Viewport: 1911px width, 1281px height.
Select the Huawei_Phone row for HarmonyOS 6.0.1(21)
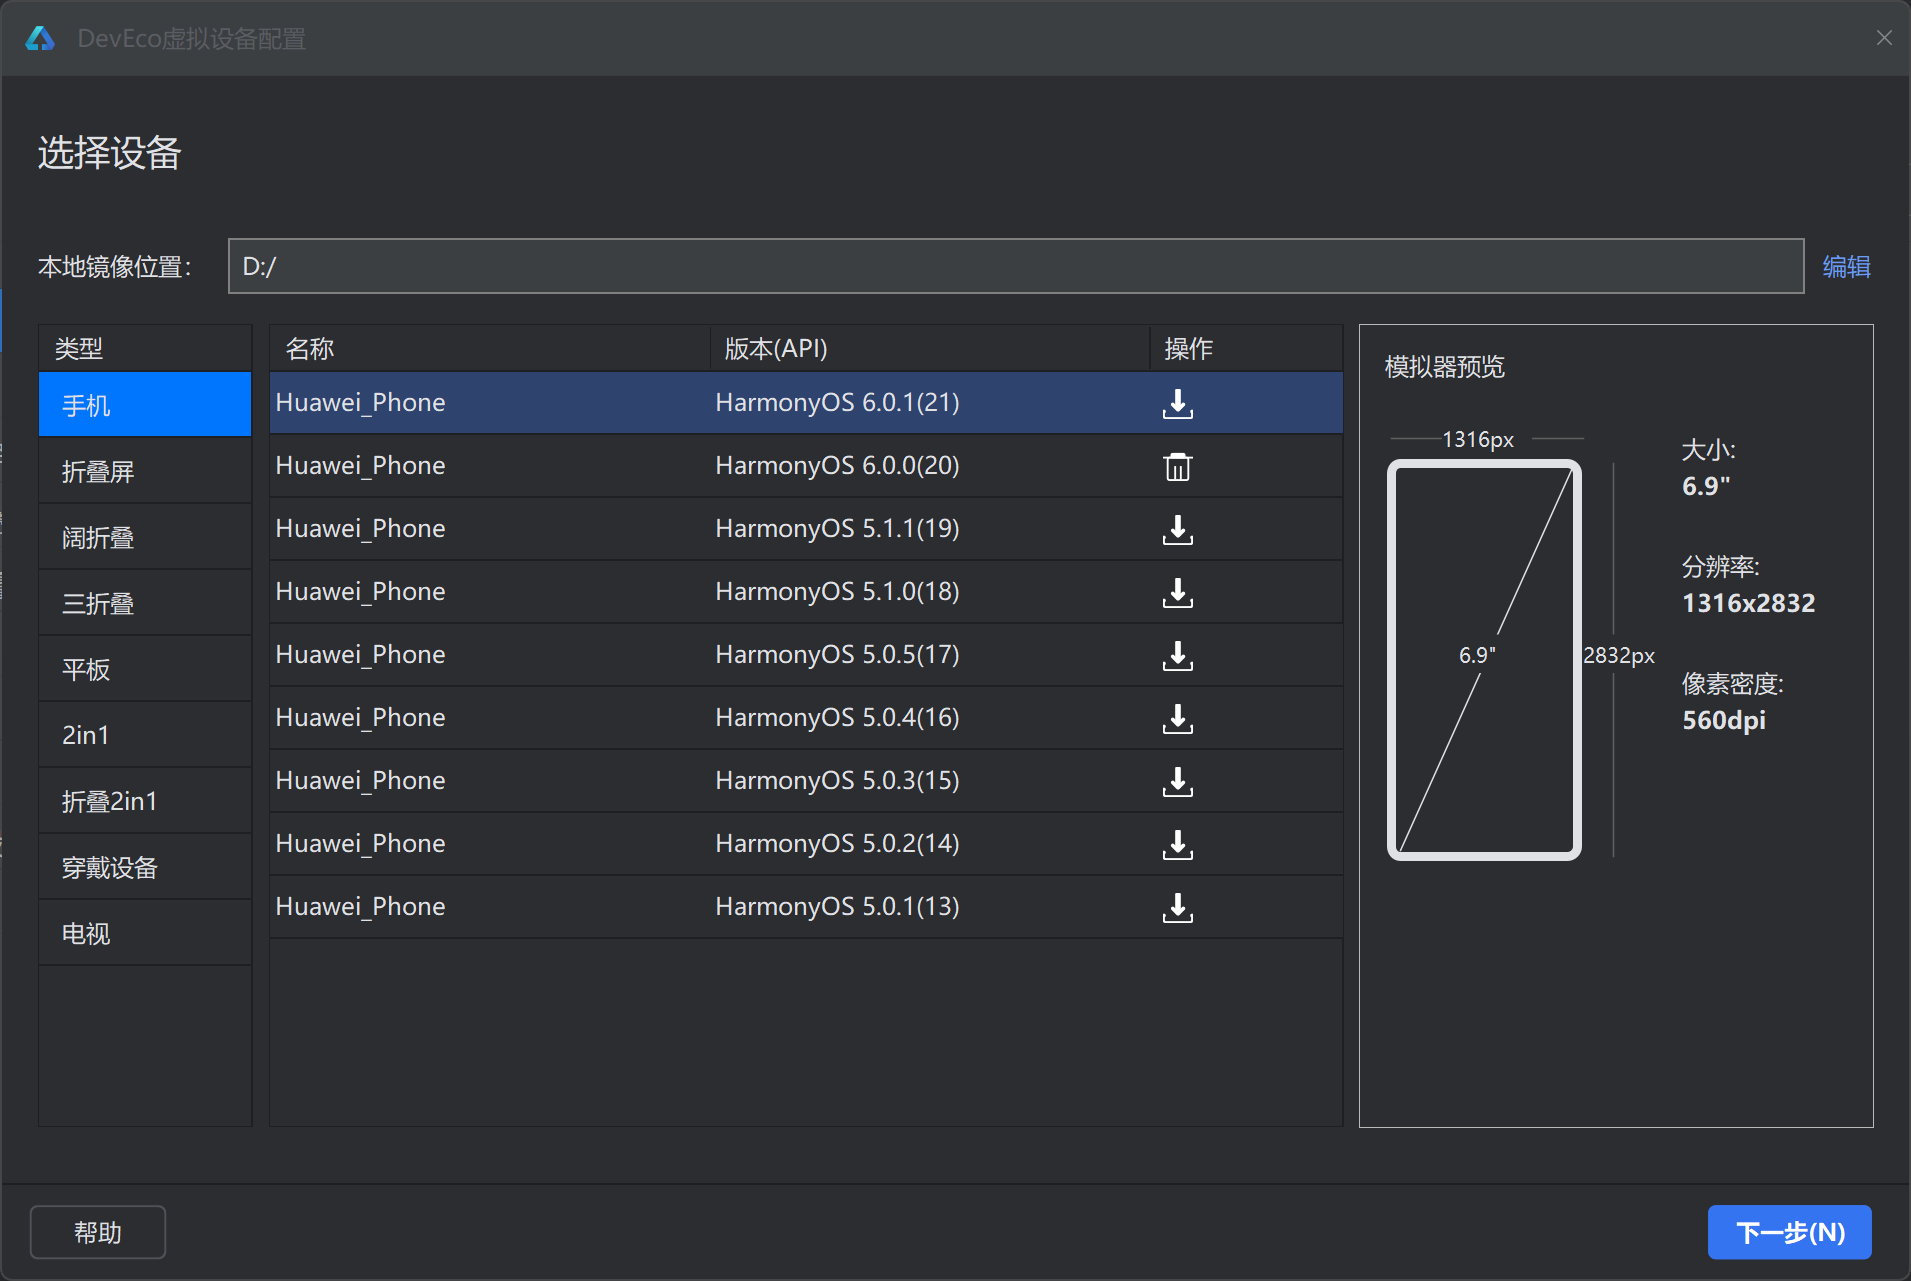coord(806,403)
